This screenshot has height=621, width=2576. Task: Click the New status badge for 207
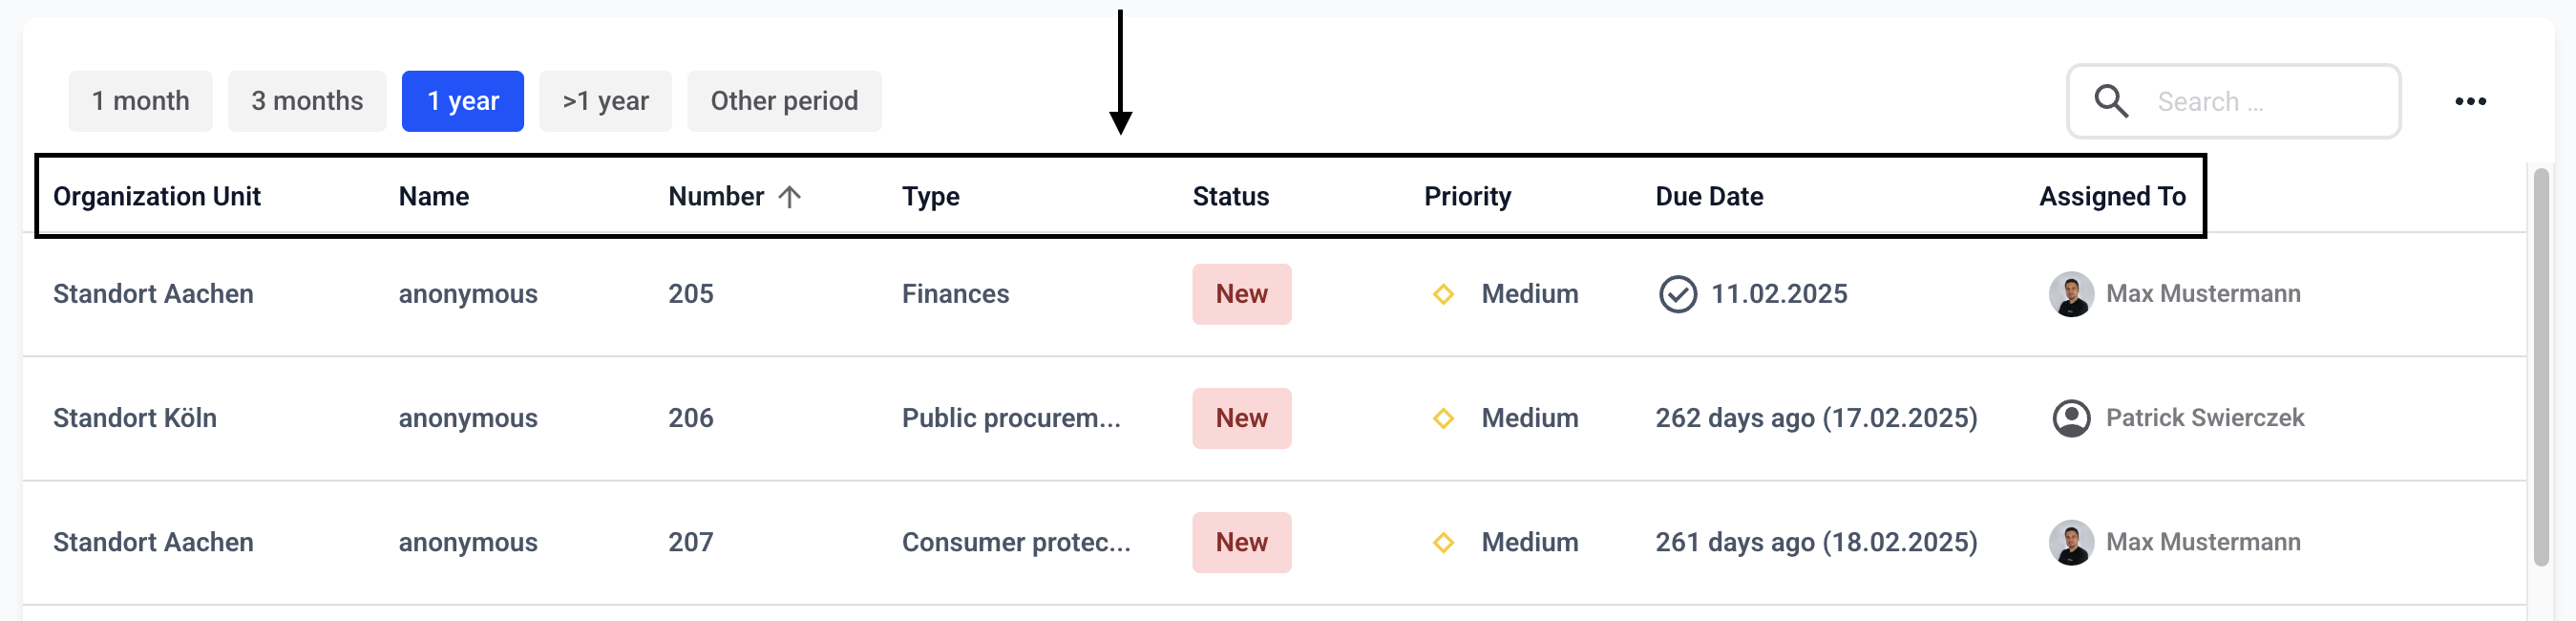click(1241, 542)
